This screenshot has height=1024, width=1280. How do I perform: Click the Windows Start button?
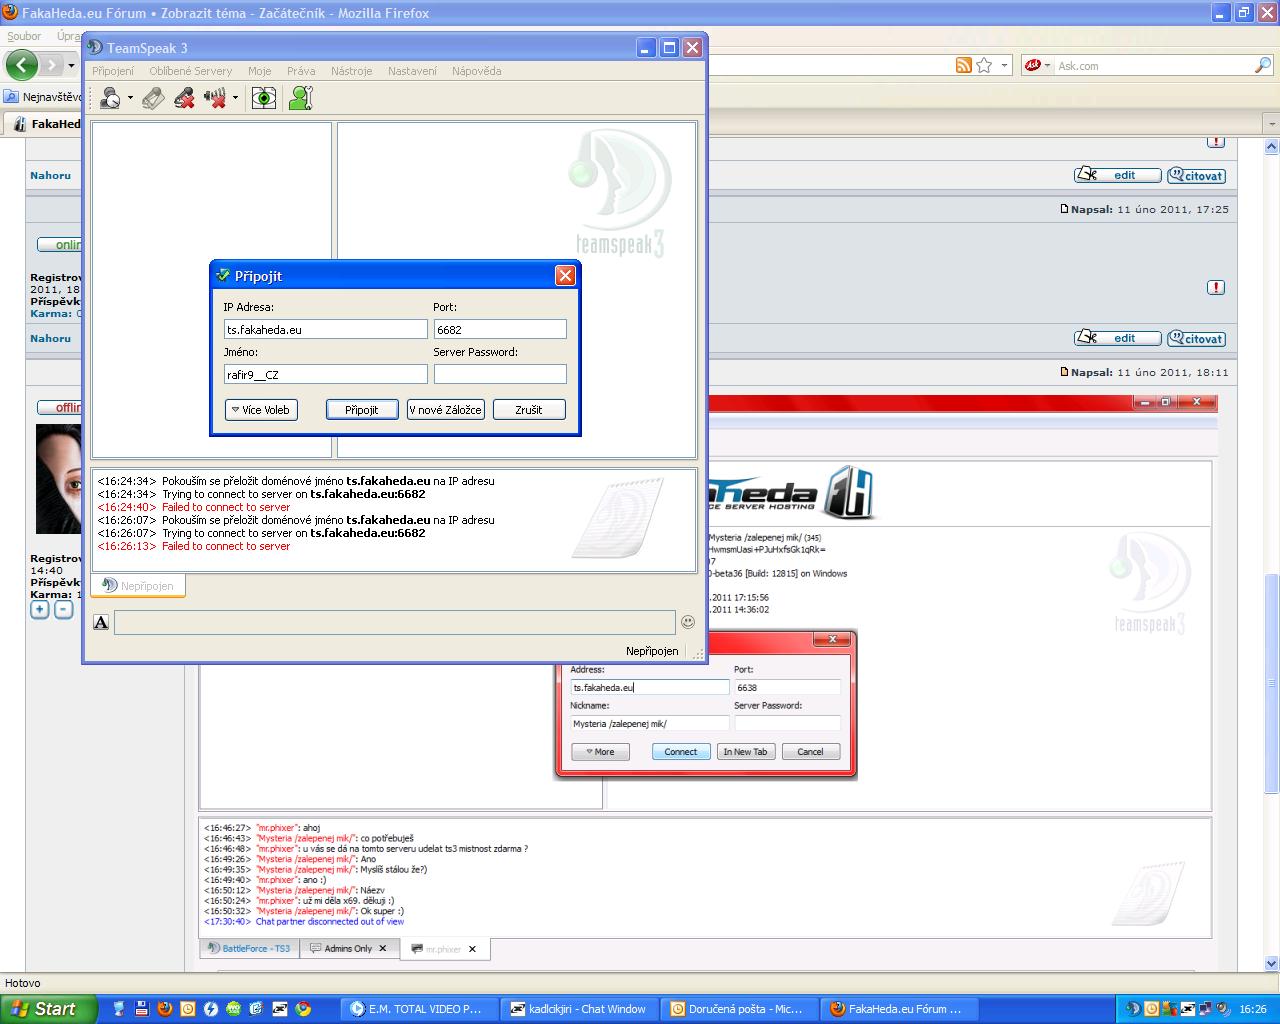click(x=48, y=1009)
